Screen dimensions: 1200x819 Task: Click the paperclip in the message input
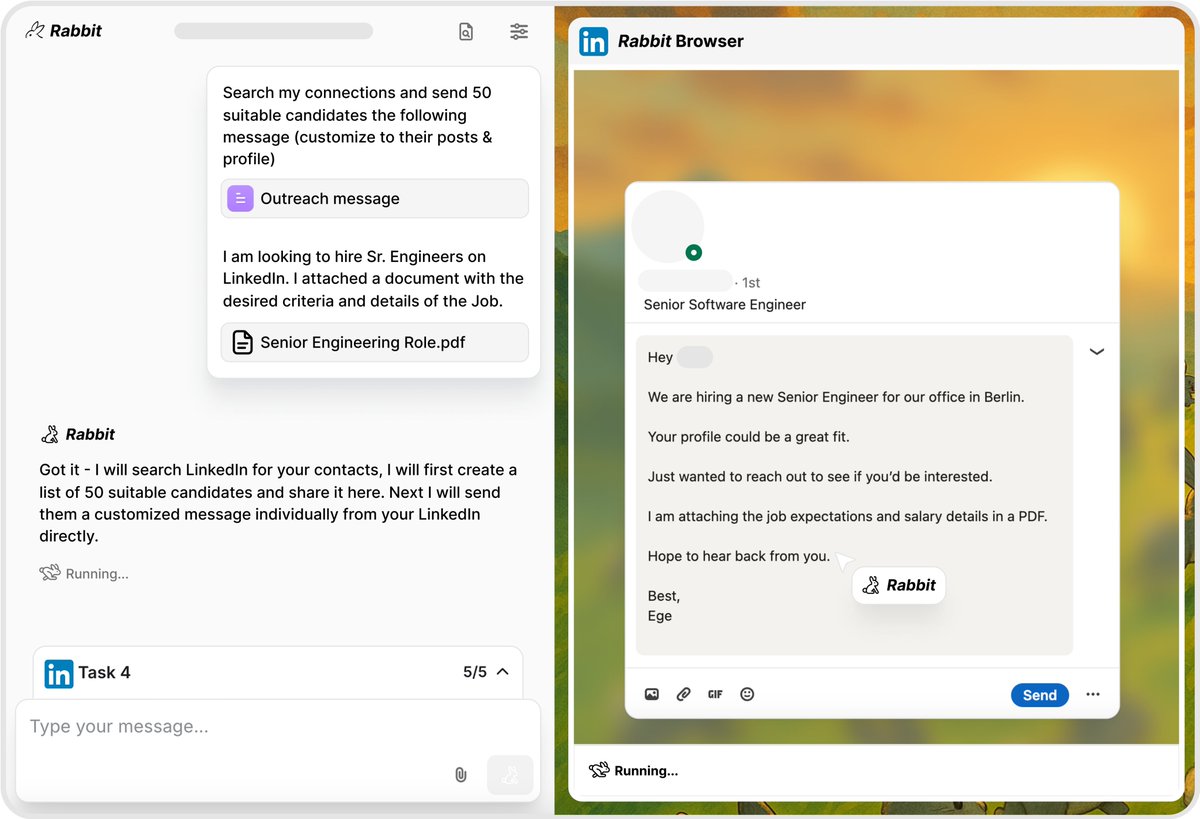pyautogui.click(x=461, y=774)
